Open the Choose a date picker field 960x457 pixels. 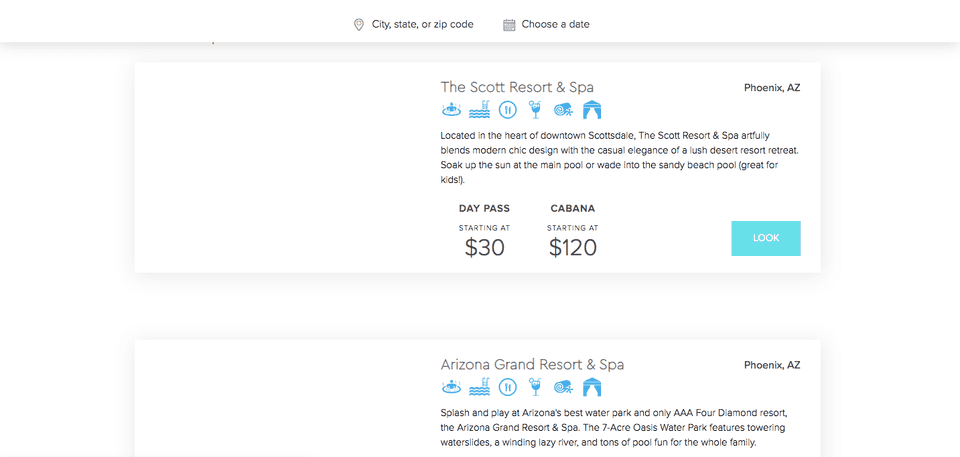(555, 25)
